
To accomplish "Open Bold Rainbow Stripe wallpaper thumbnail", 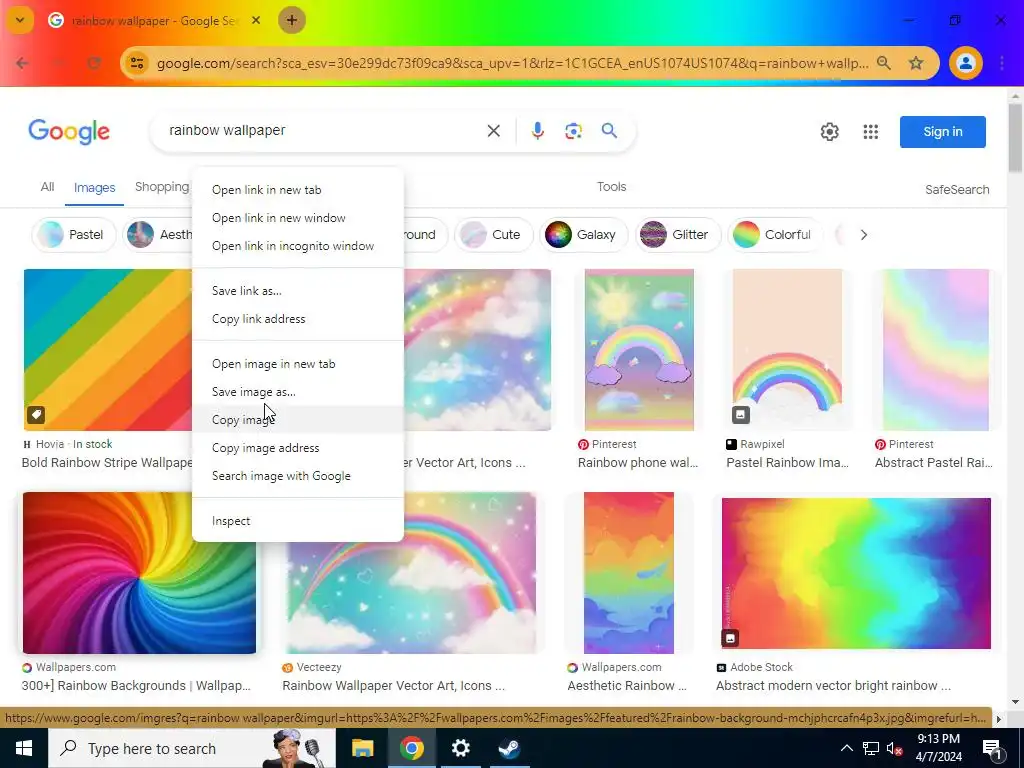I will pyautogui.click(x=108, y=350).
